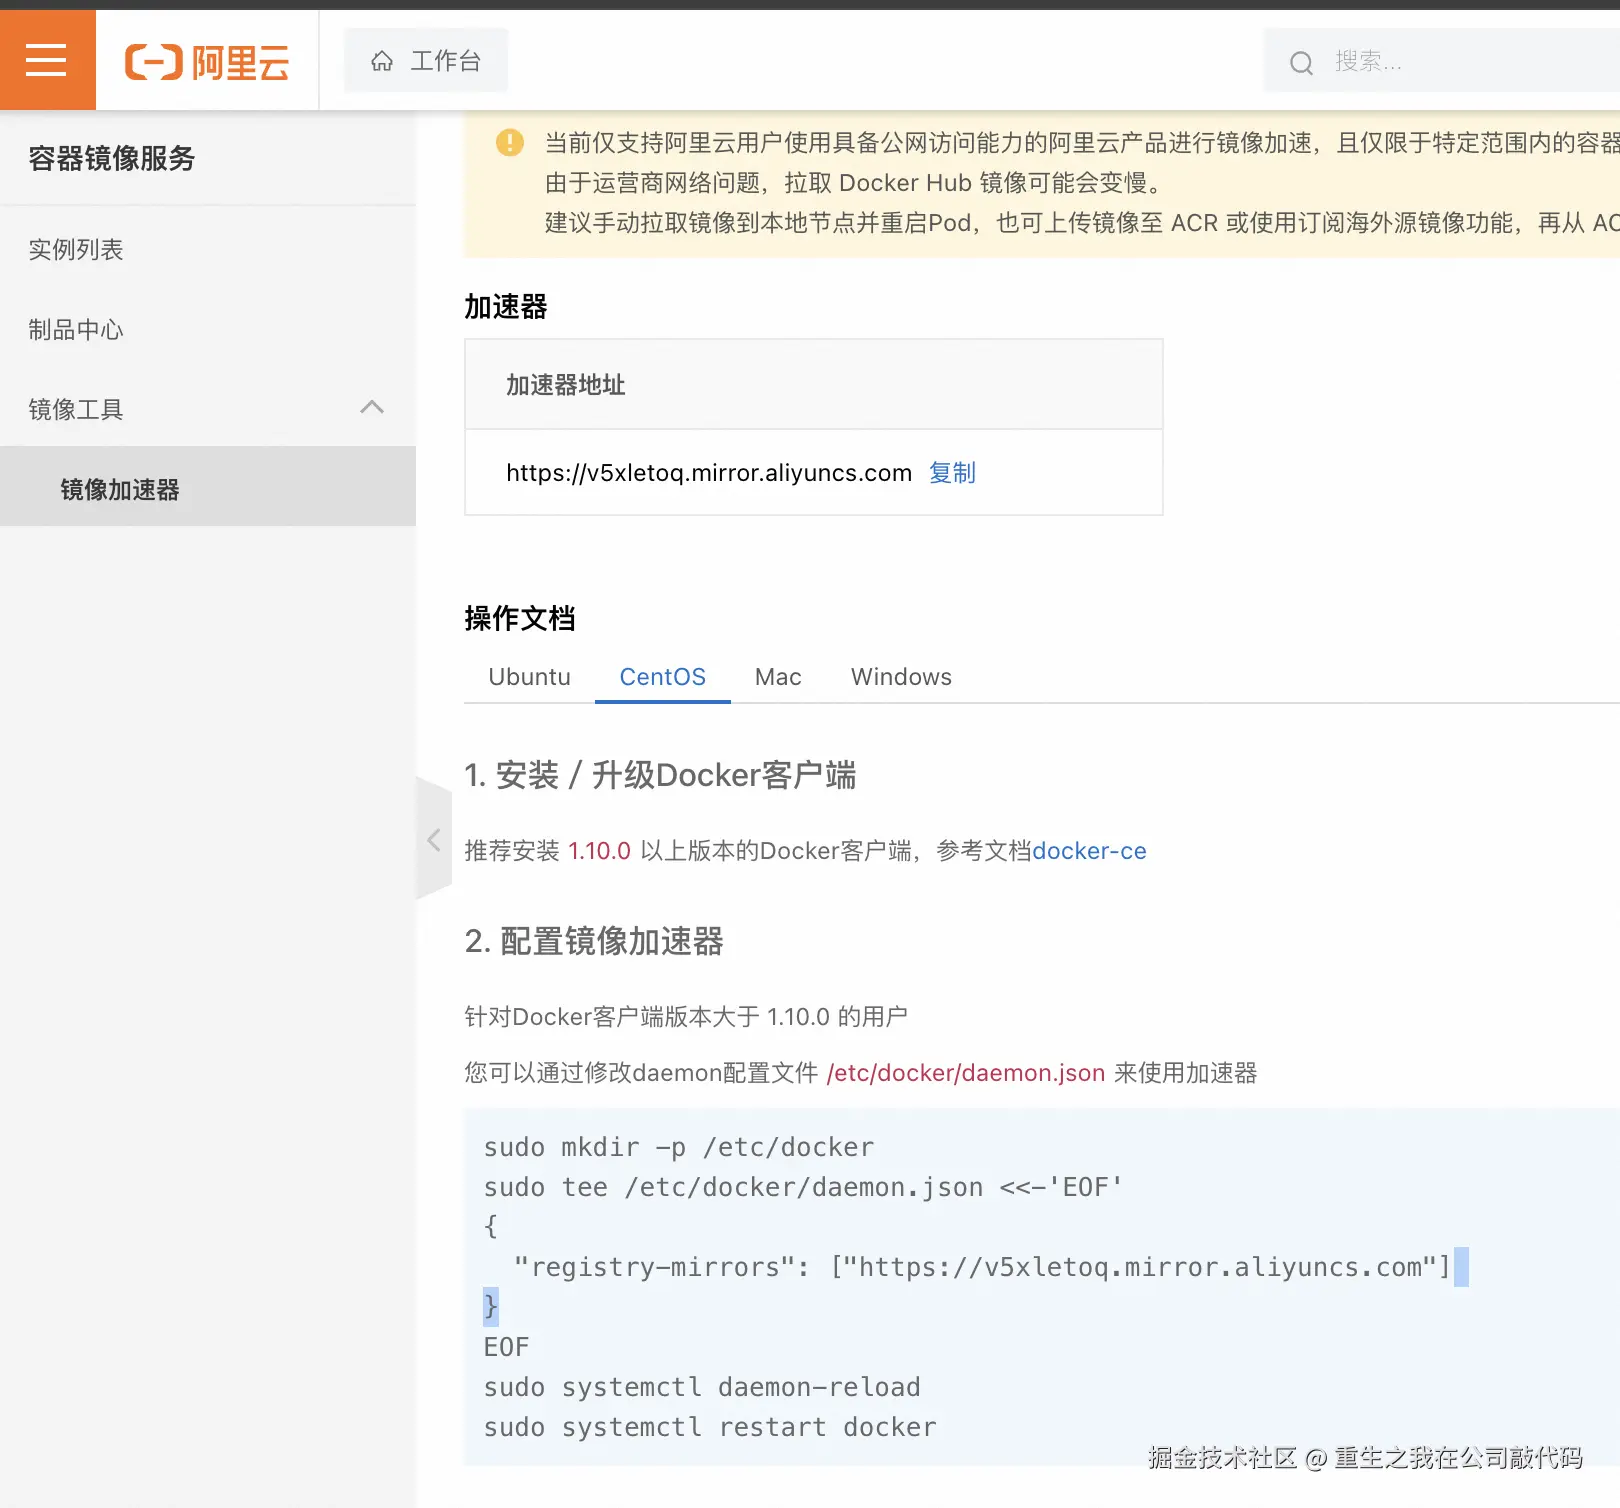
Task: Click the '1. 安装 / 升级Docker客户端' heading
Action: click(x=660, y=775)
